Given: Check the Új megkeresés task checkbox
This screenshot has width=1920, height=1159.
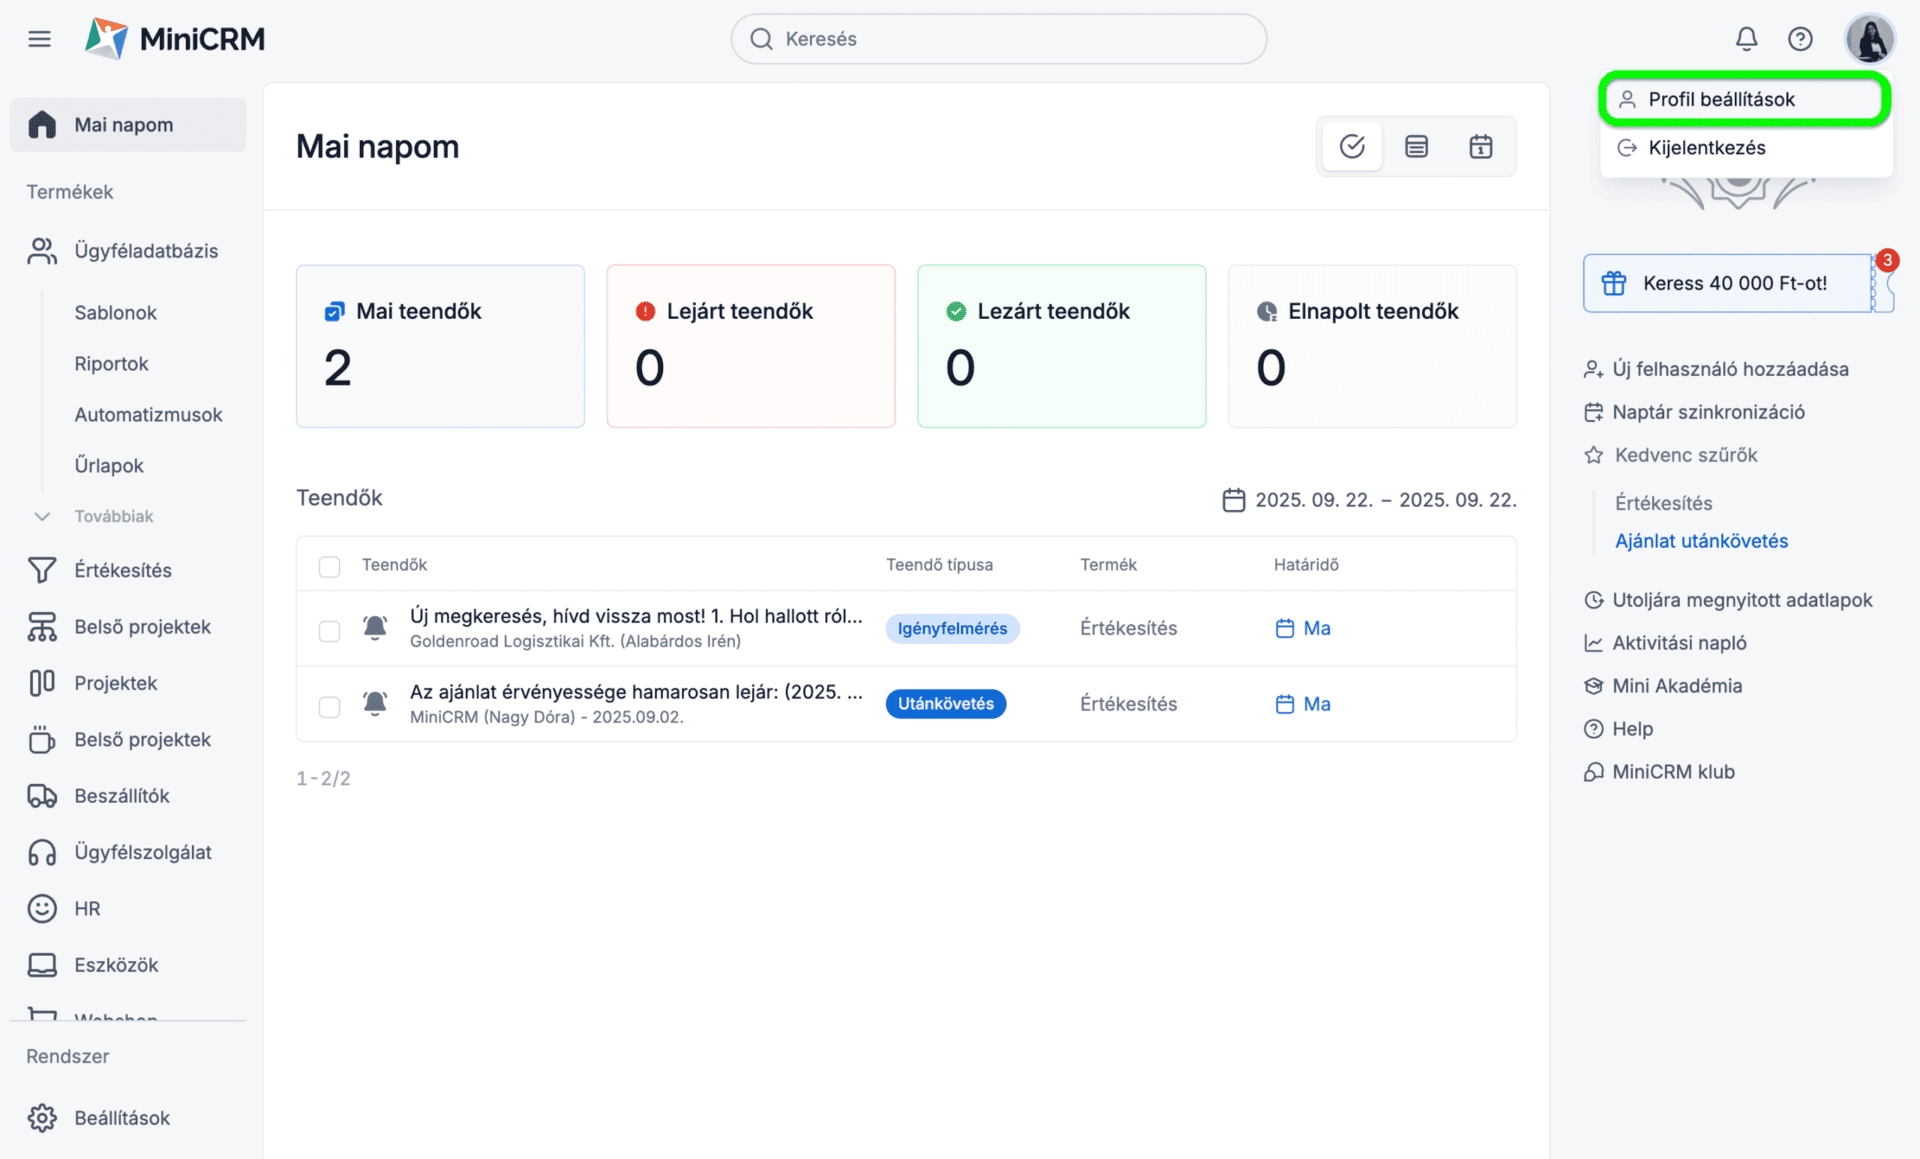Looking at the screenshot, I should coord(329,630).
